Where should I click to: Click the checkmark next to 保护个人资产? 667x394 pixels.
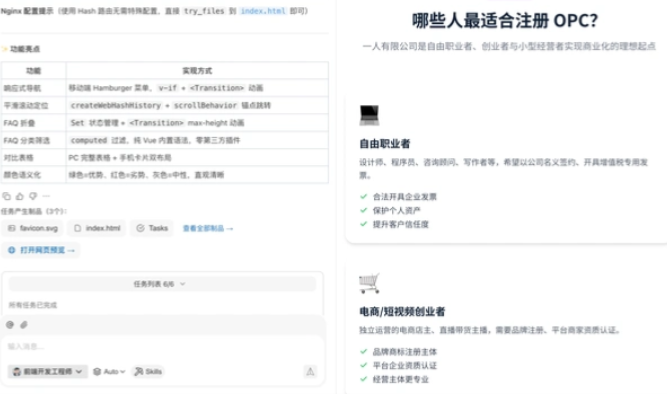tap(363, 210)
